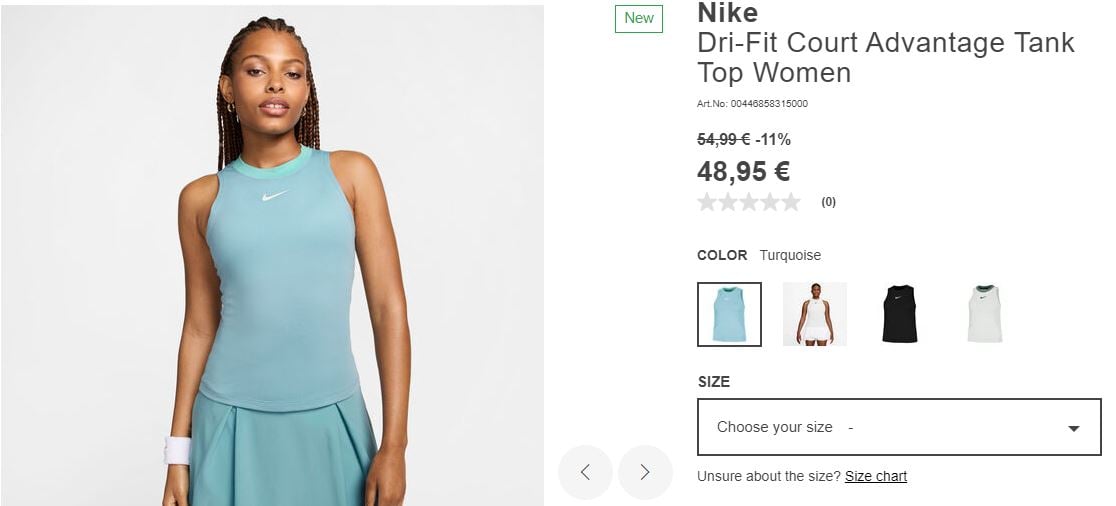Click the first rating star
Image resolution: width=1116 pixels, height=506 pixels.
[x=707, y=202]
